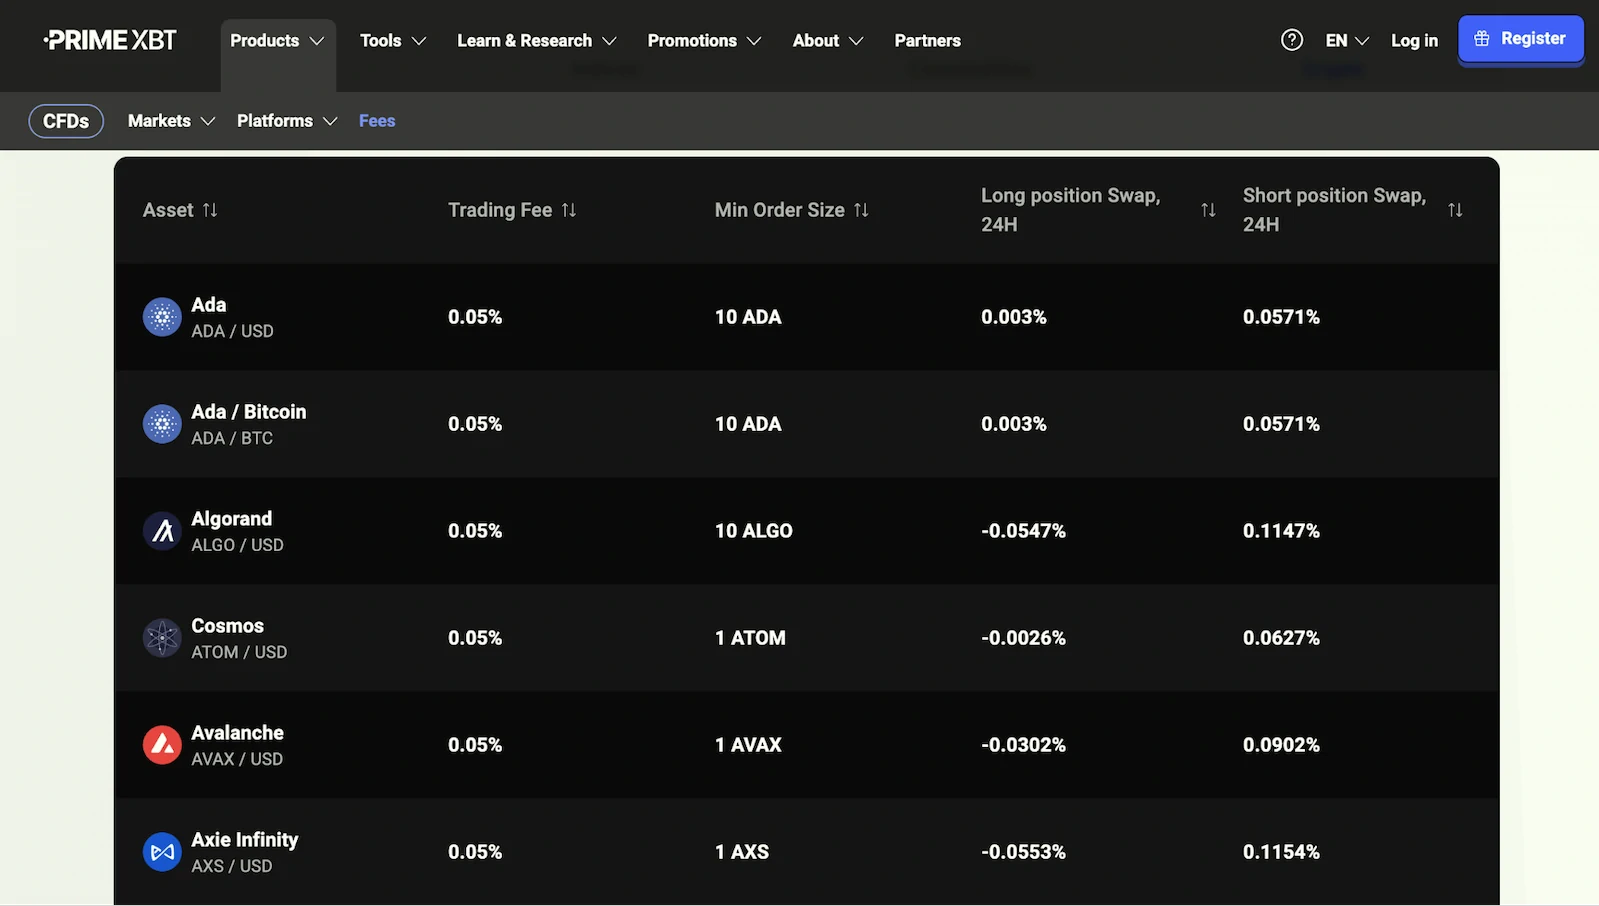Click the PrimeXBT logo
Image resolution: width=1599 pixels, height=906 pixels.
(110, 40)
